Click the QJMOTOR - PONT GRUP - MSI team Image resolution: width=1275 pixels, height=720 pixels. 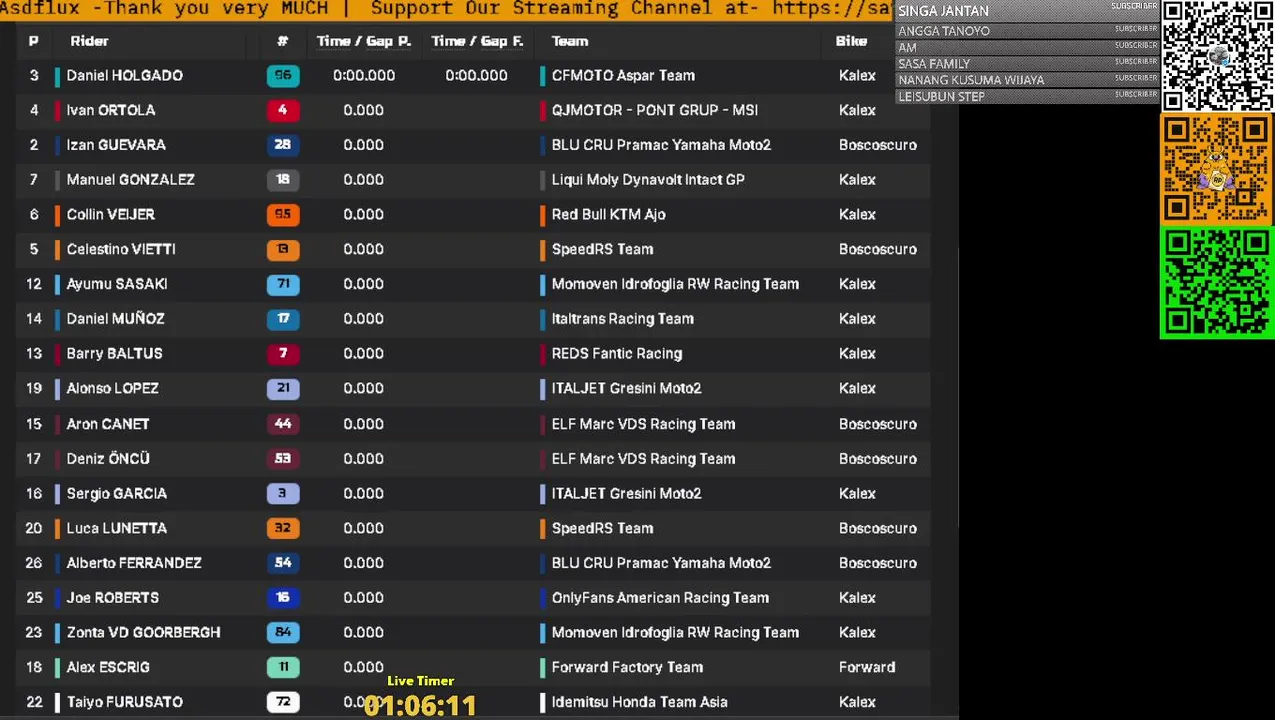(x=655, y=110)
